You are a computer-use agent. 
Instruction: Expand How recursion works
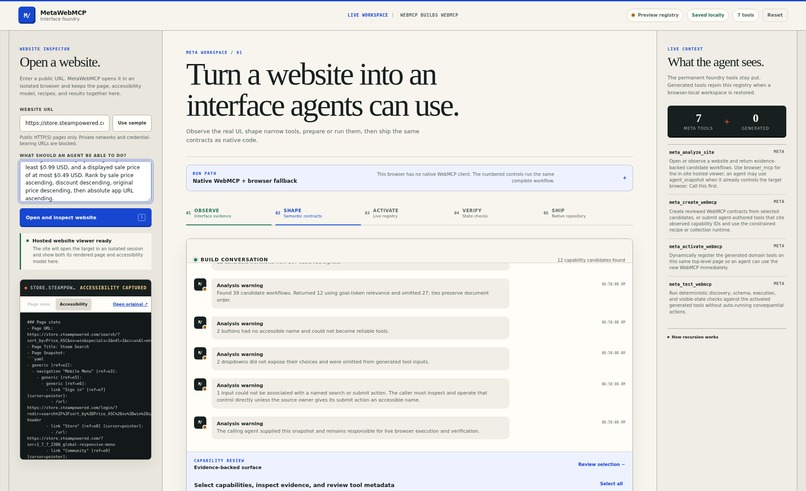coord(693,337)
